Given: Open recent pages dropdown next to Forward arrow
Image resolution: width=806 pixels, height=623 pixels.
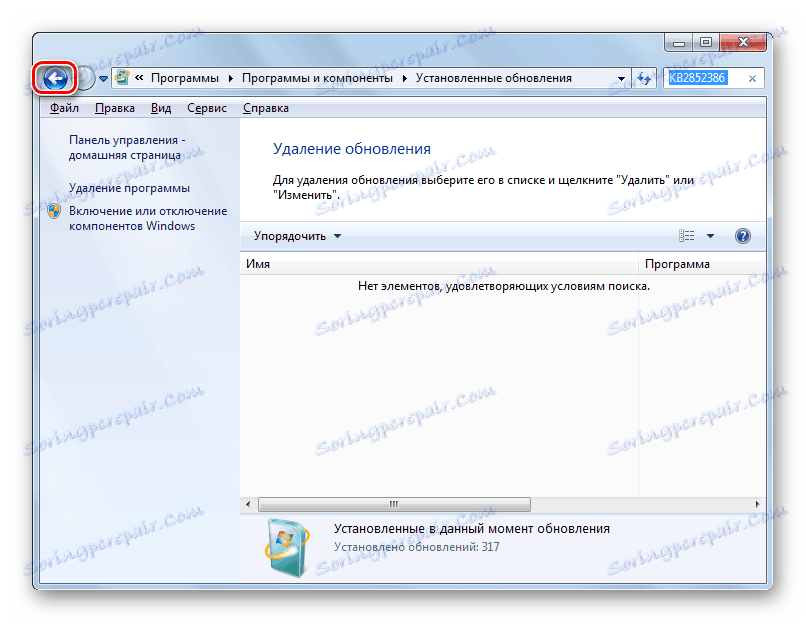Looking at the screenshot, I should (103, 79).
